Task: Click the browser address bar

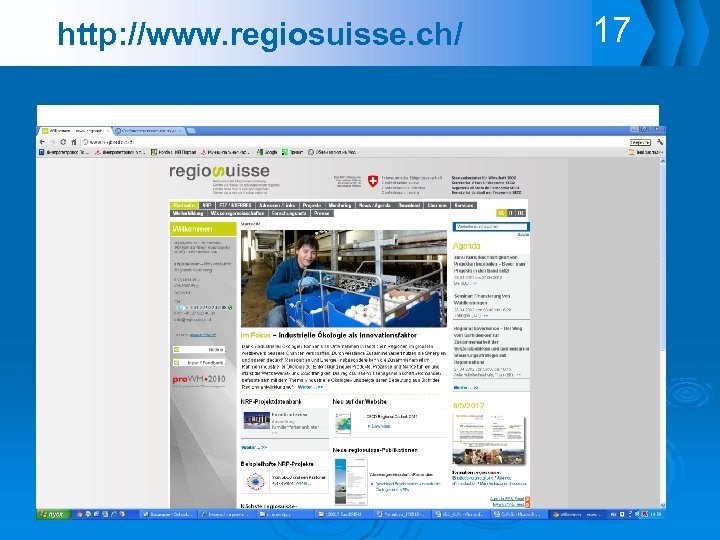Action: coord(354,142)
